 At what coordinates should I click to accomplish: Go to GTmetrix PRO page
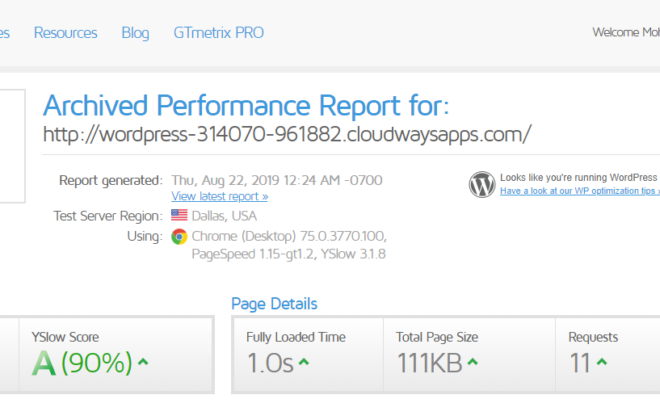pos(219,33)
